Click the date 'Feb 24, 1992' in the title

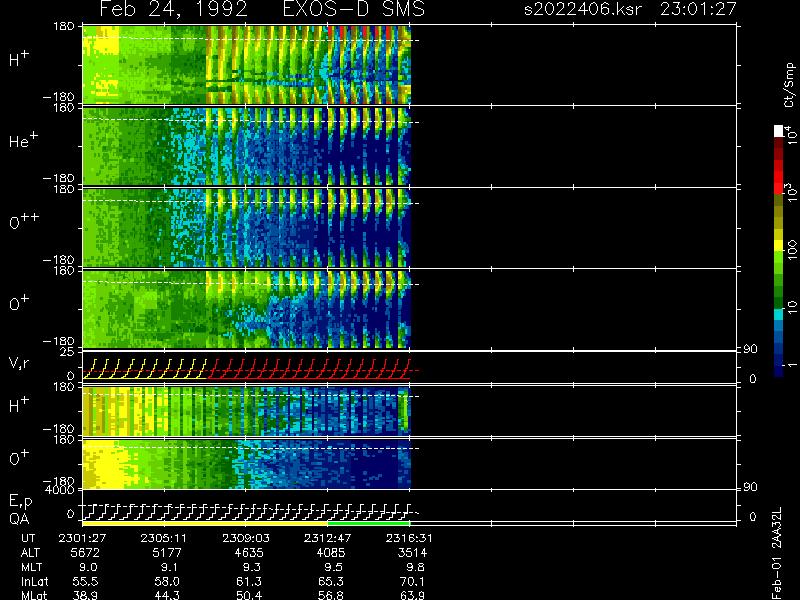(x=173, y=9)
